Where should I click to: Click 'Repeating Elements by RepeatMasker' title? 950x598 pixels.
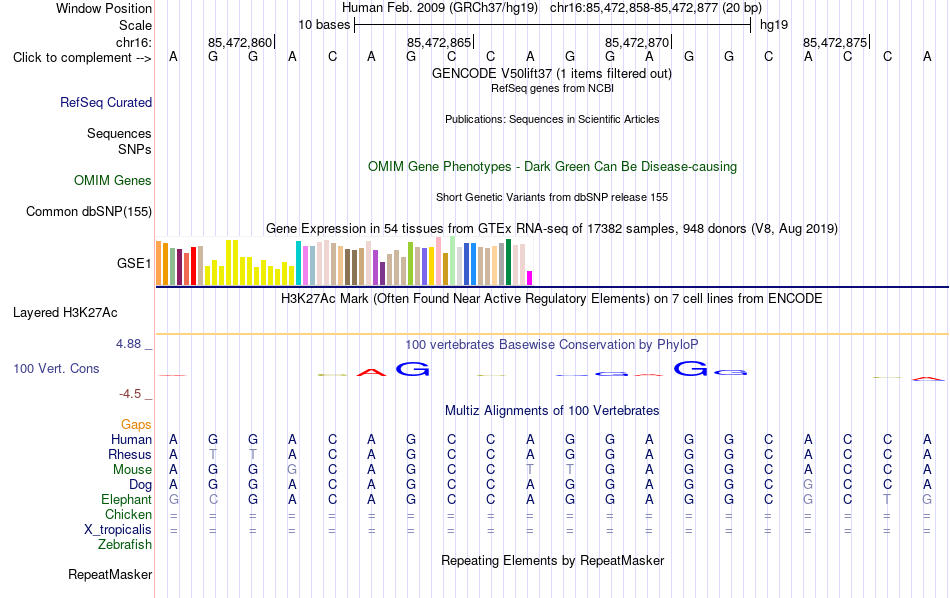point(552,561)
